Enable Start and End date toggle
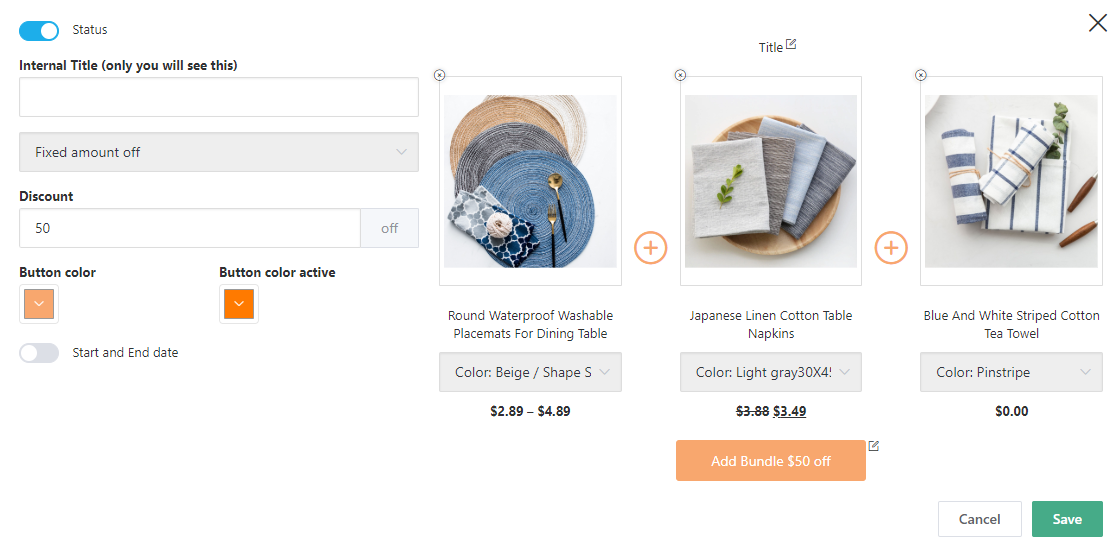This screenshot has height=545, width=1116. pos(39,353)
